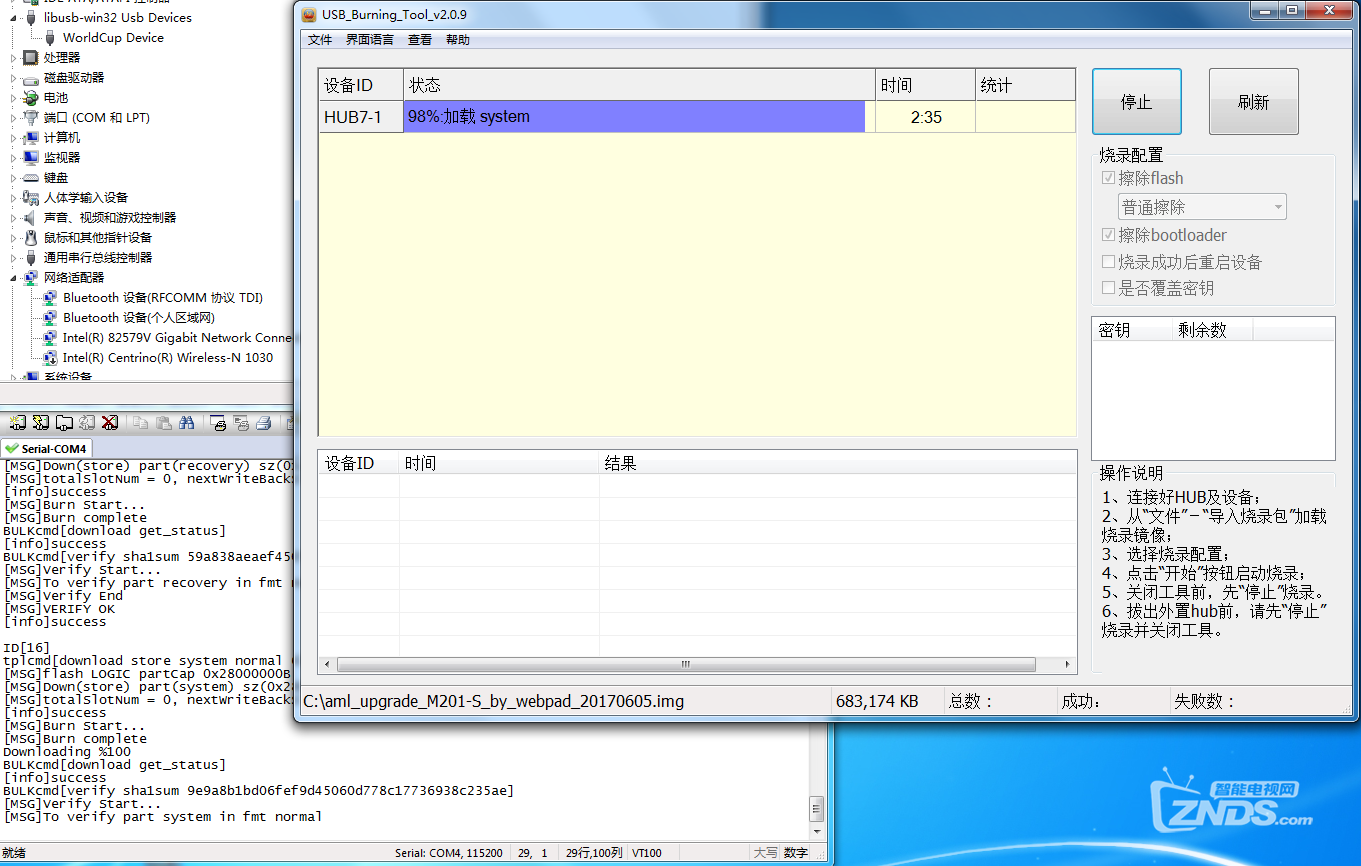Select the WorldCup Device tree item
The image size is (1361, 866).
[113, 37]
